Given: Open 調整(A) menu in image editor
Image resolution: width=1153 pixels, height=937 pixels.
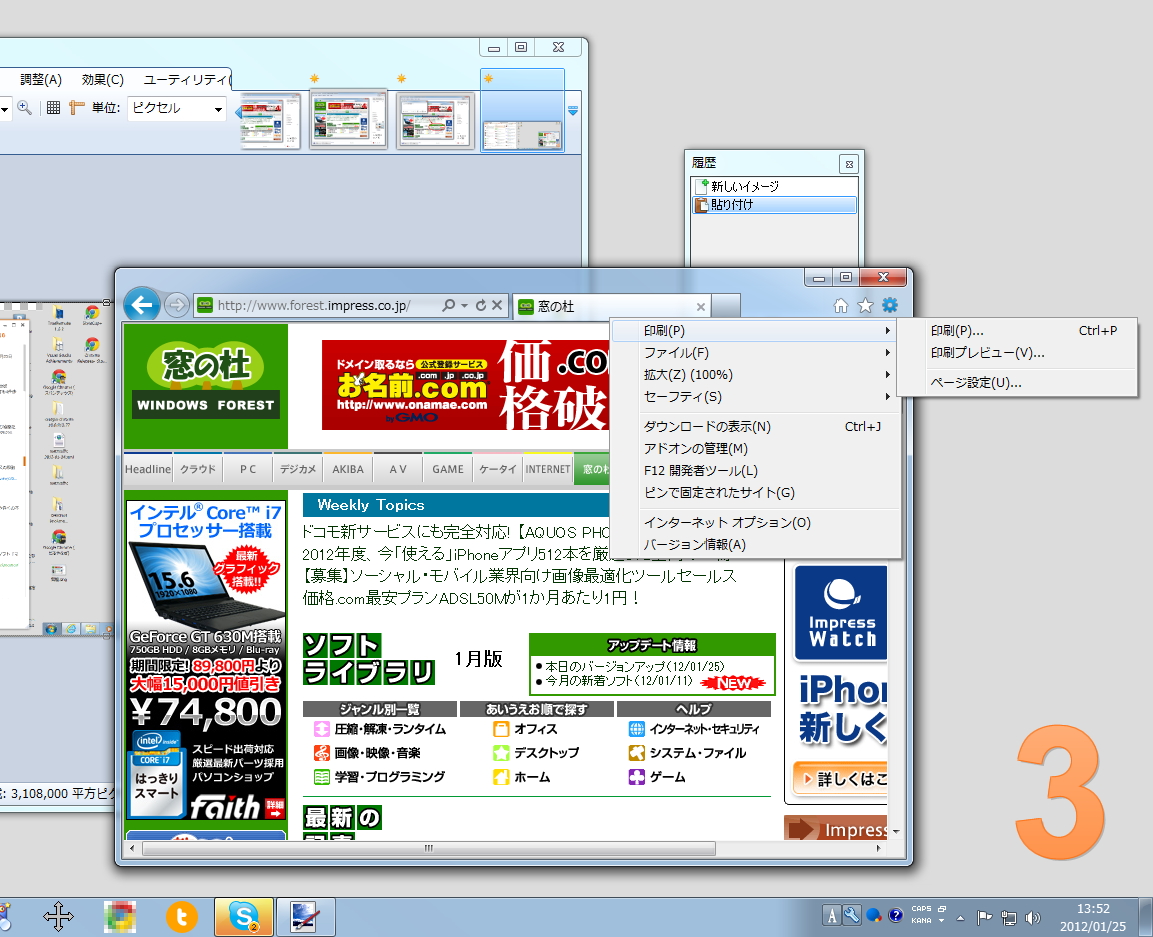Looking at the screenshot, I should tap(40, 79).
